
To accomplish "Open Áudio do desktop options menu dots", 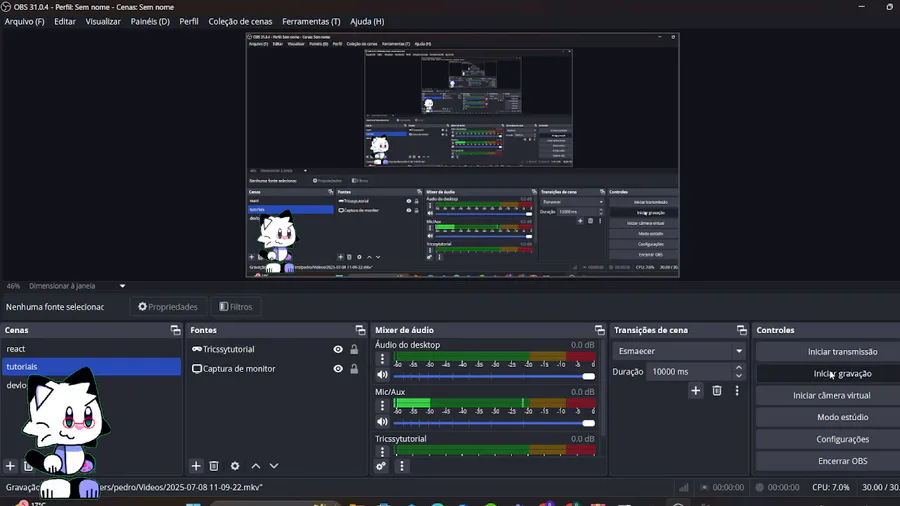I will pos(382,359).
